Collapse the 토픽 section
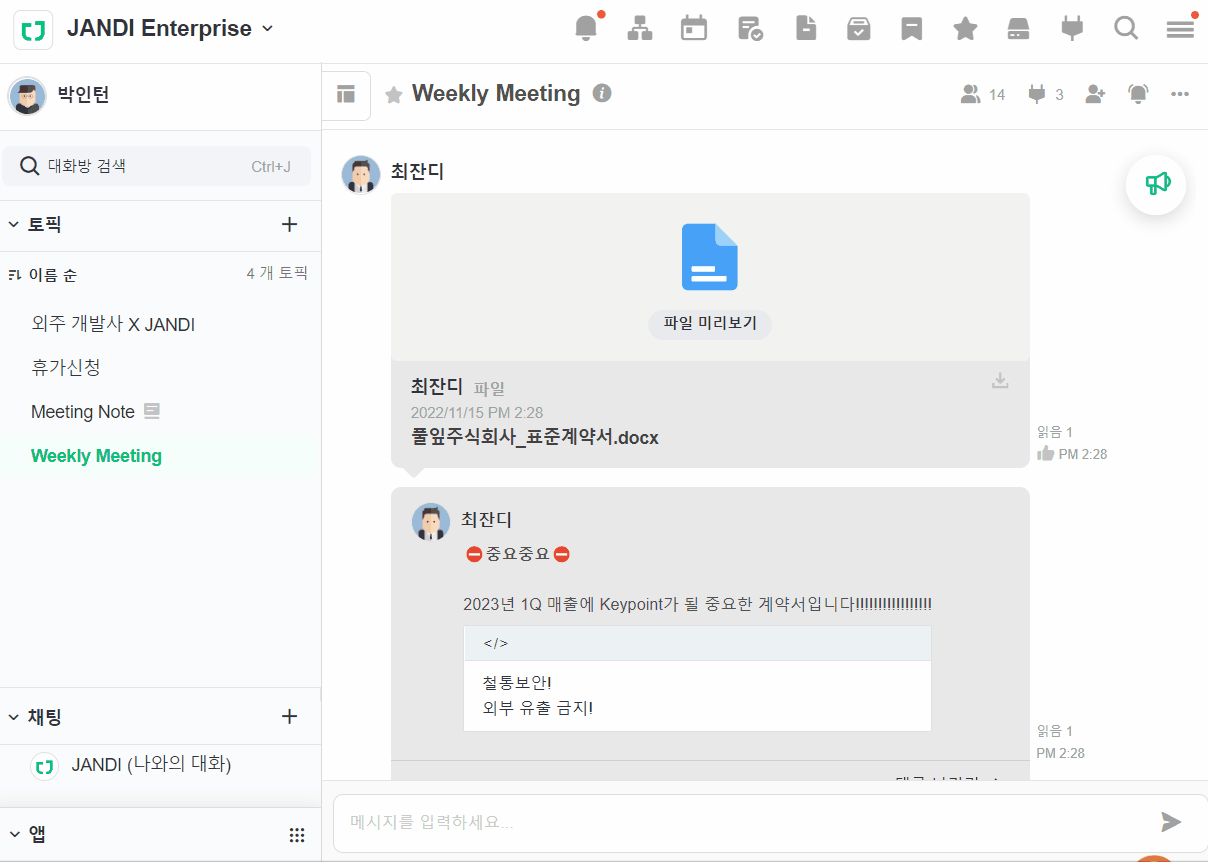 [x=14, y=225]
